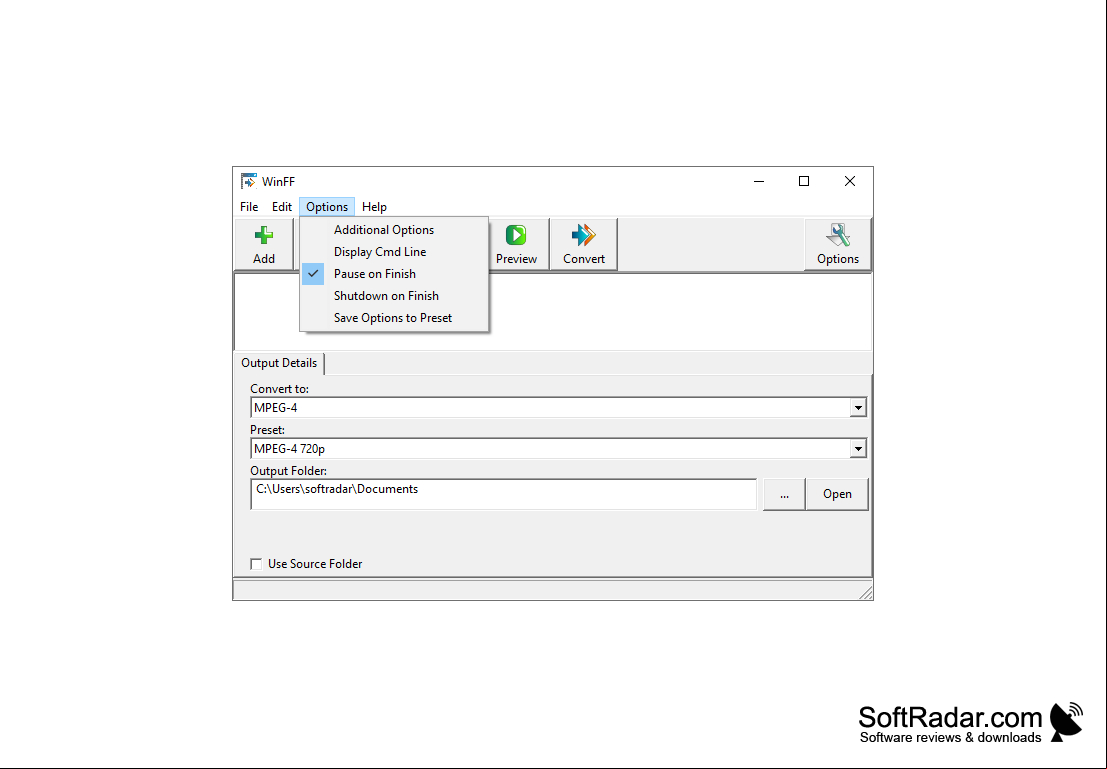Close the WinFF window
The height and width of the screenshot is (769, 1107).
850,181
